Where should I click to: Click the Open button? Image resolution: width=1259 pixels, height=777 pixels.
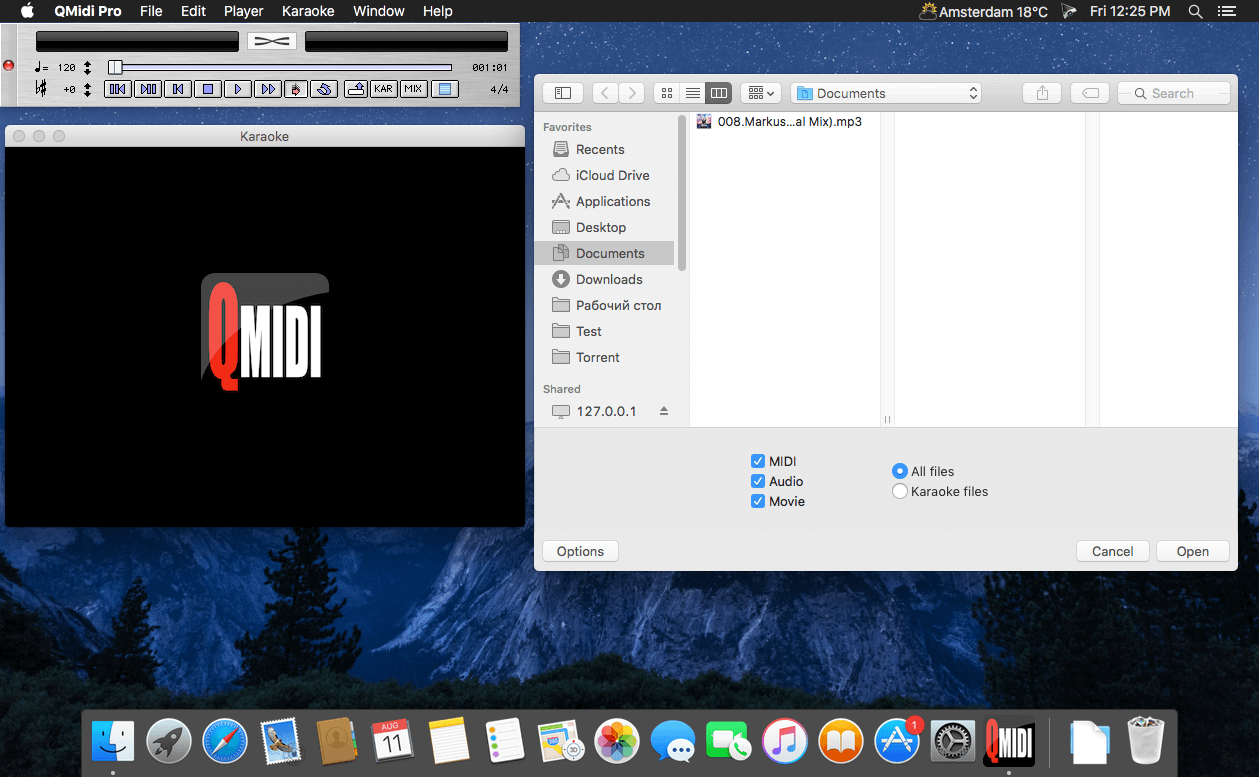tap(1193, 551)
